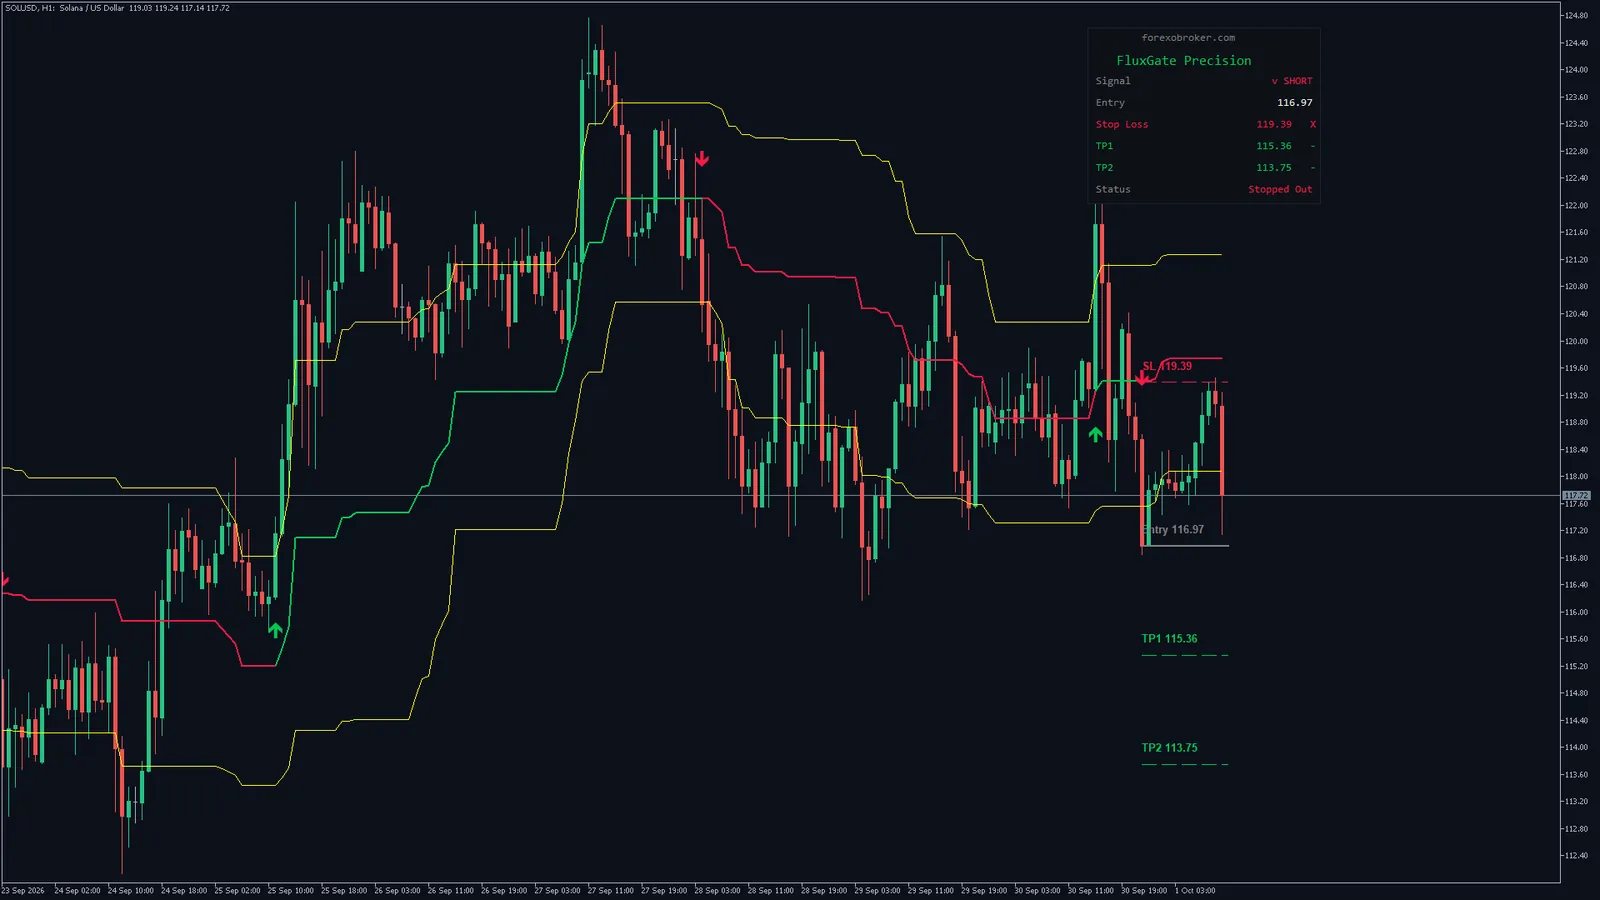Click the FluxGate Precision panel title
The height and width of the screenshot is (900, 1600).
coord(1184,60)
